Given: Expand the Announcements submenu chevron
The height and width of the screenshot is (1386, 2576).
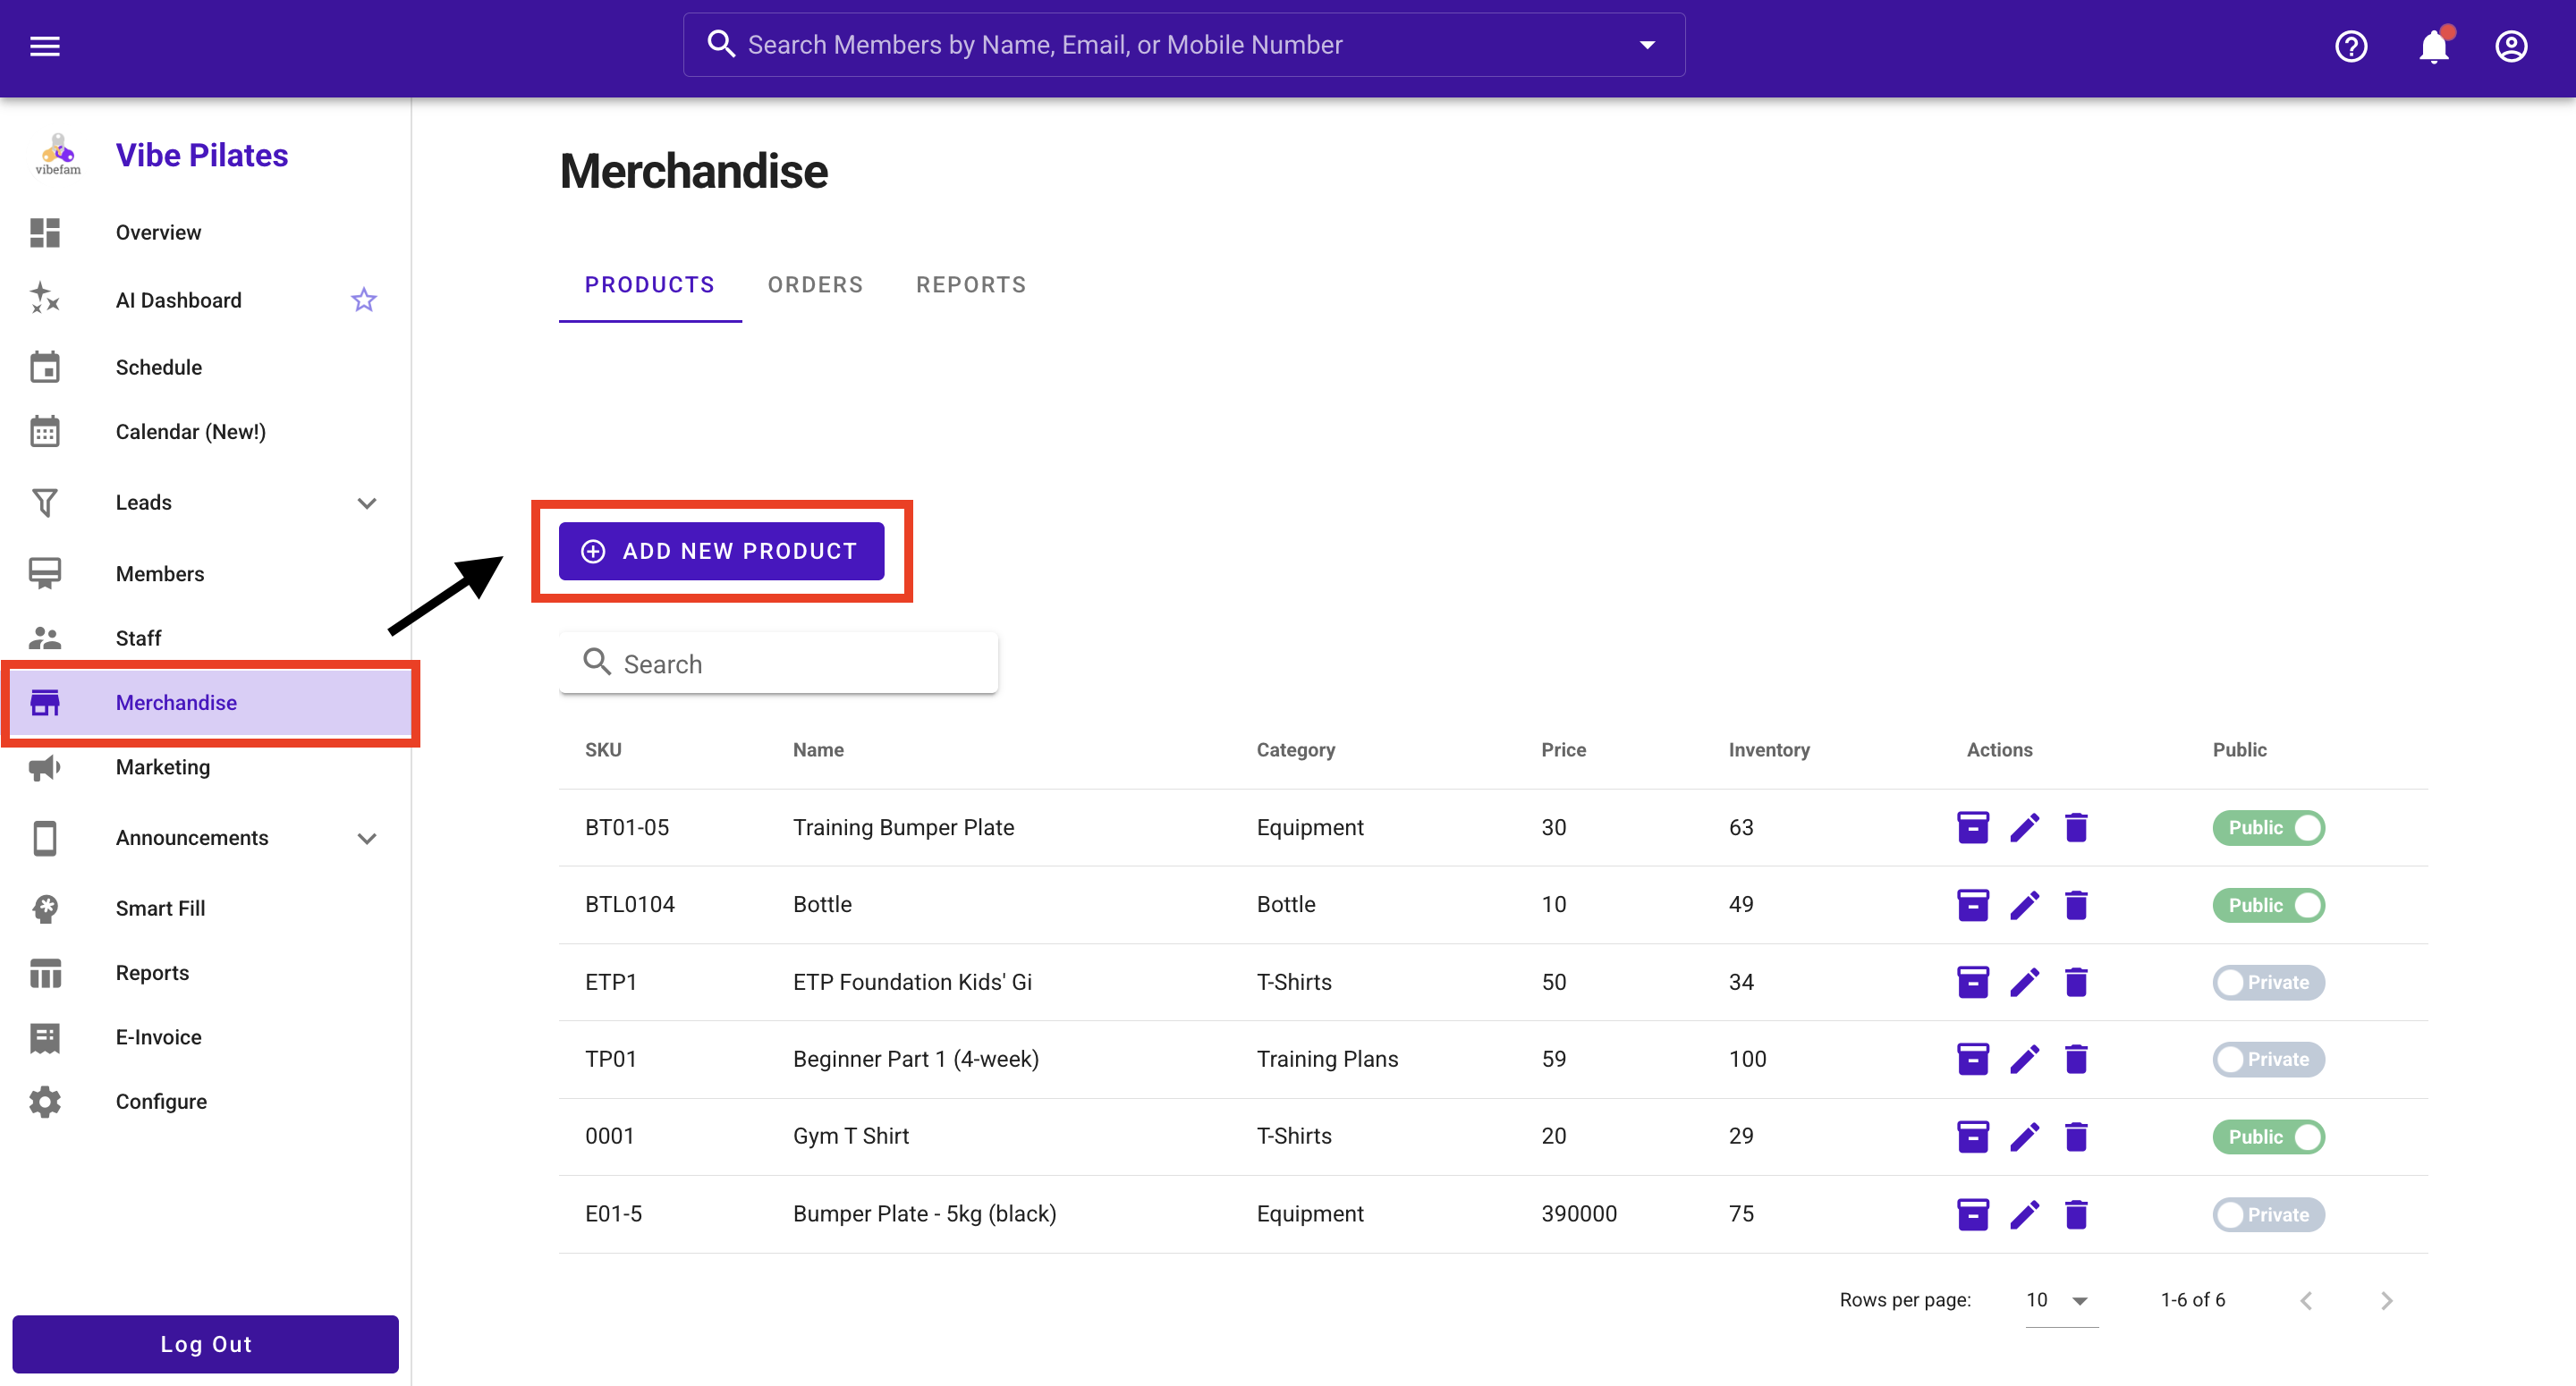Looking at the screenshot, I should [x=367, y=838].
